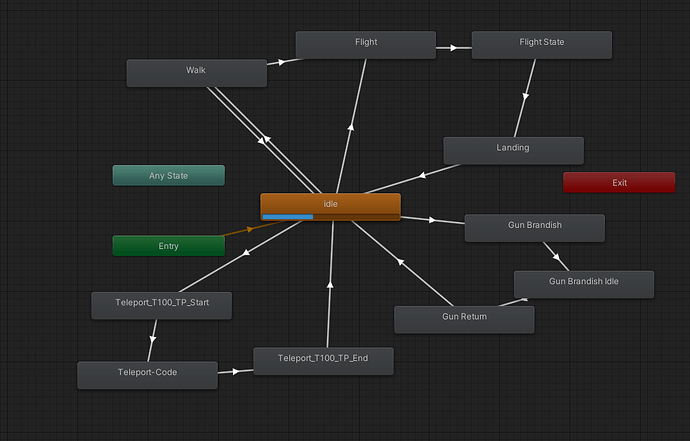
Task: Select transition arrow from Gun Brandish to Gun Brandish Idle
Action: tap(556, 256)
